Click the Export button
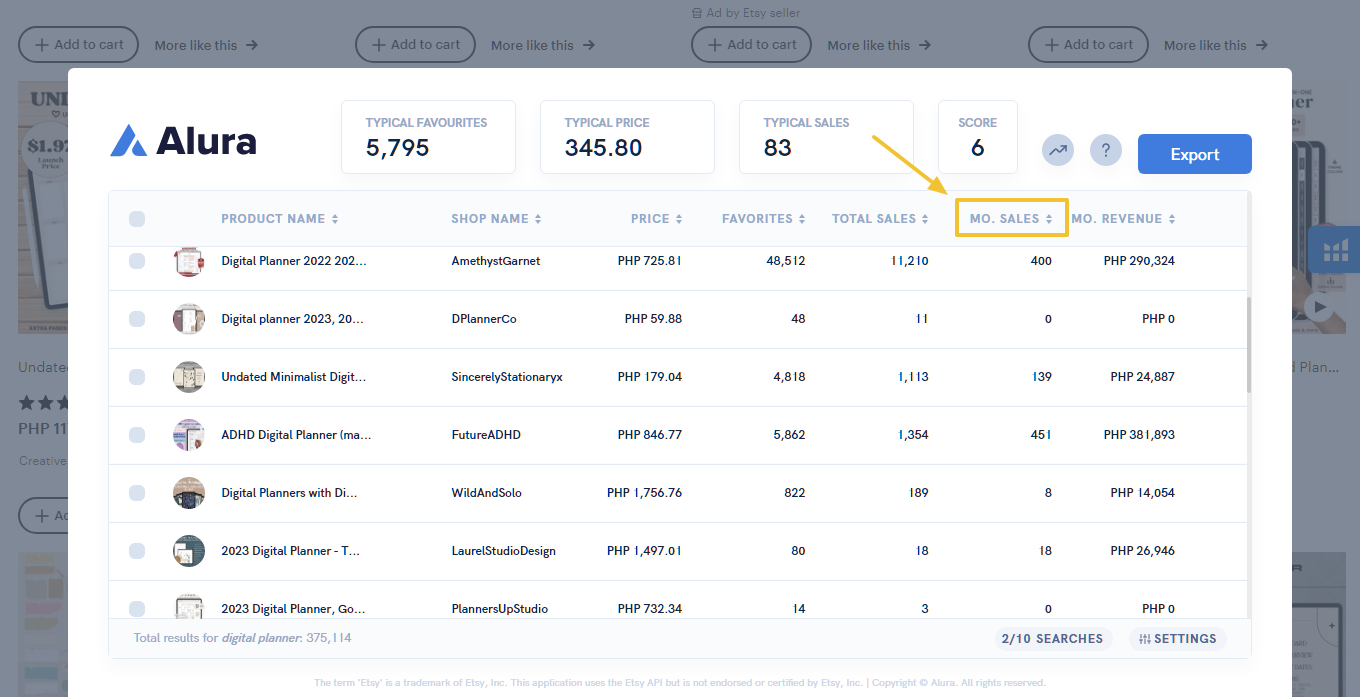Viewport: 1360px width, 697px height. pyautogui.click(x=1195, y=154)
